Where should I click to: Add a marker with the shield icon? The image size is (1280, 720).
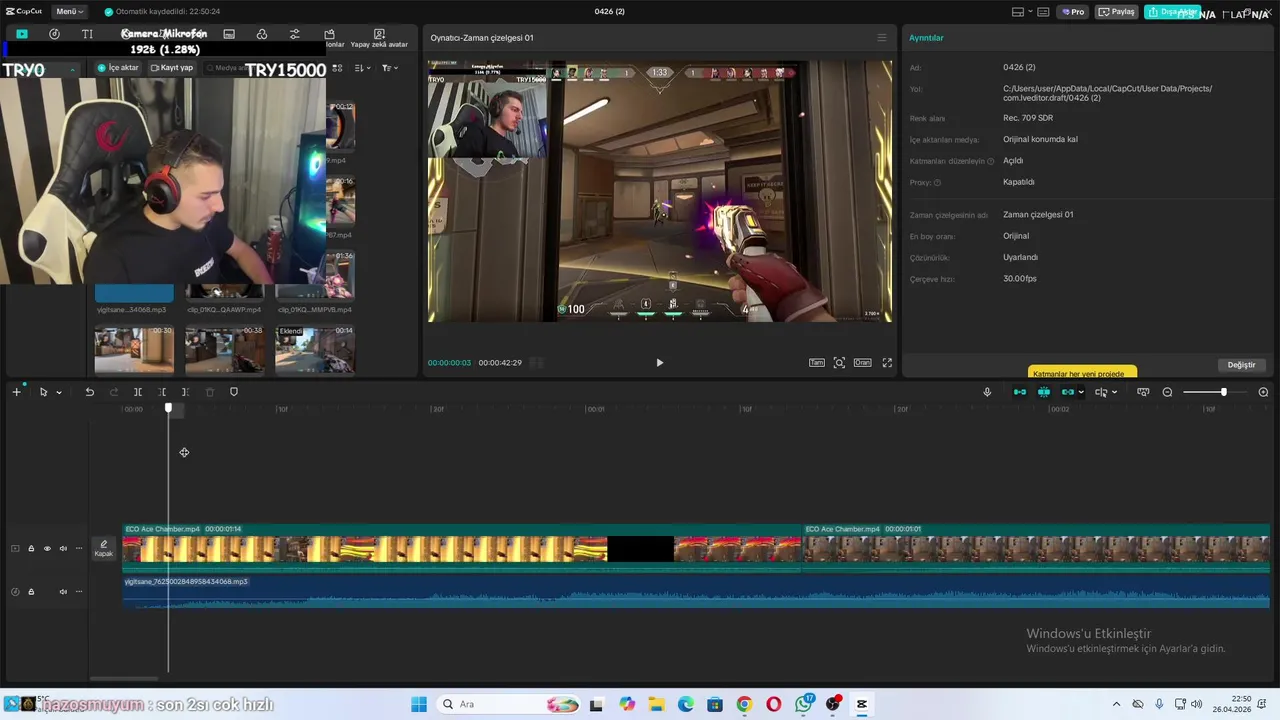[x=234, y=392]
